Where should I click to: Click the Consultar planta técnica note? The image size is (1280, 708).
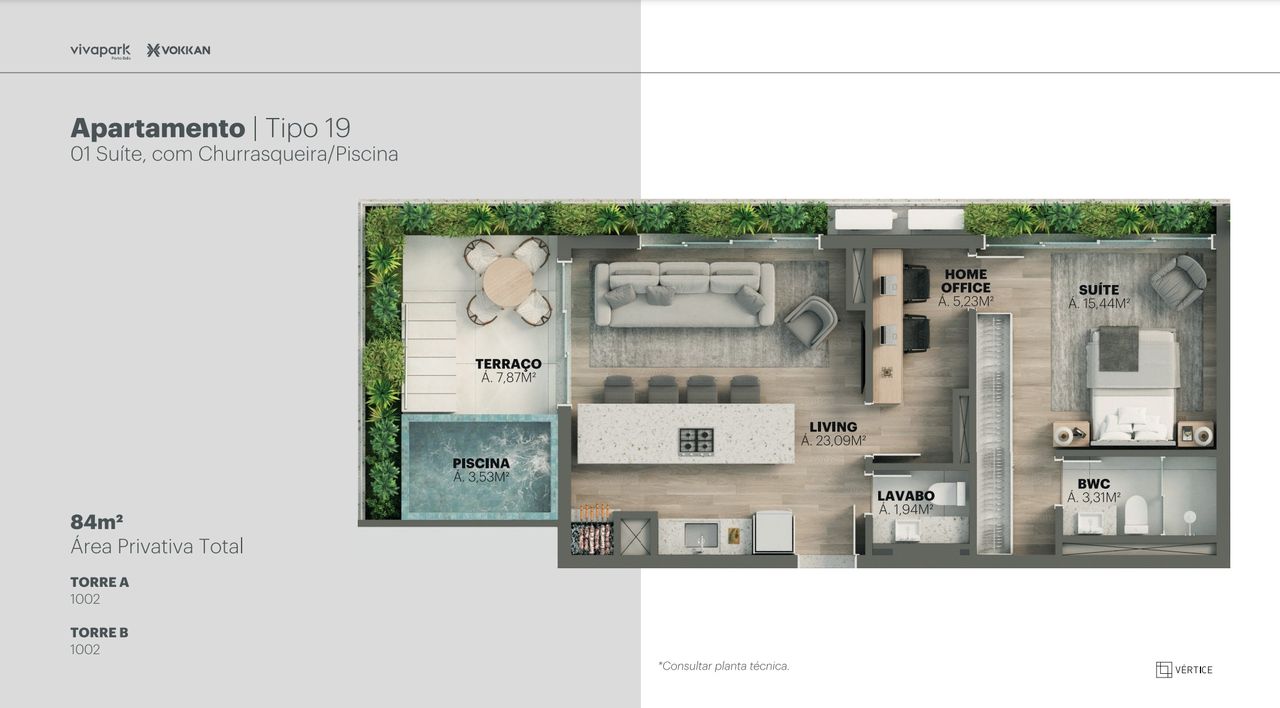(724, 666)
